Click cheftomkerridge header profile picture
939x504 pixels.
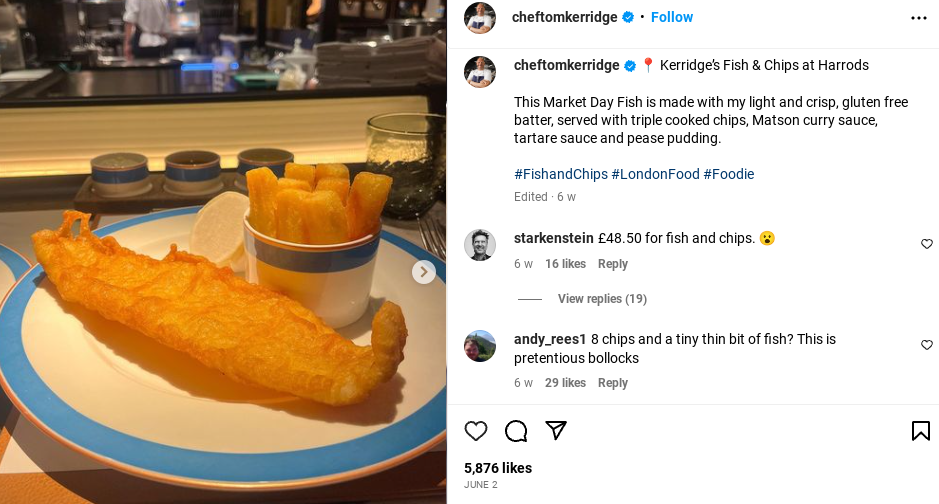pyautogui.click(x=480, y=17)
